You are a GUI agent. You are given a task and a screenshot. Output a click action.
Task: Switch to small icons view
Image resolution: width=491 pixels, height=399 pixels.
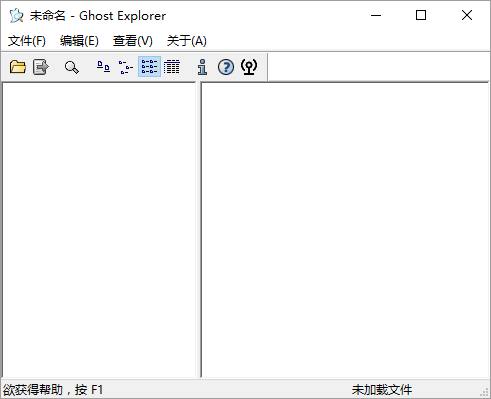coord(126,67)
